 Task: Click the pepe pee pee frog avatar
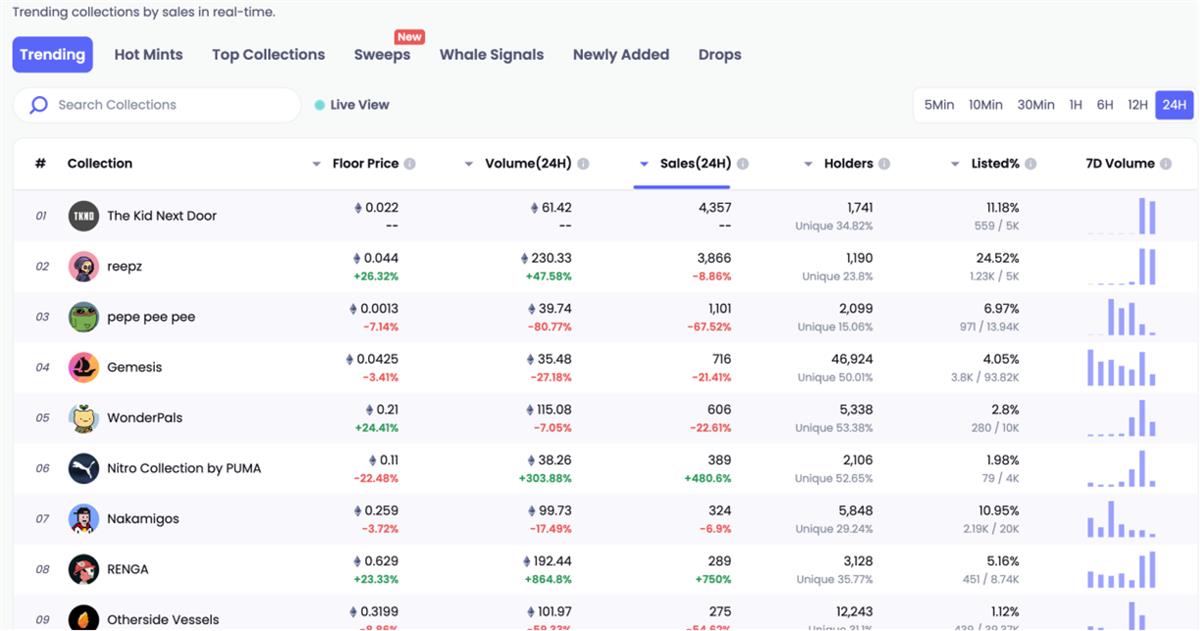click(84, 317)
